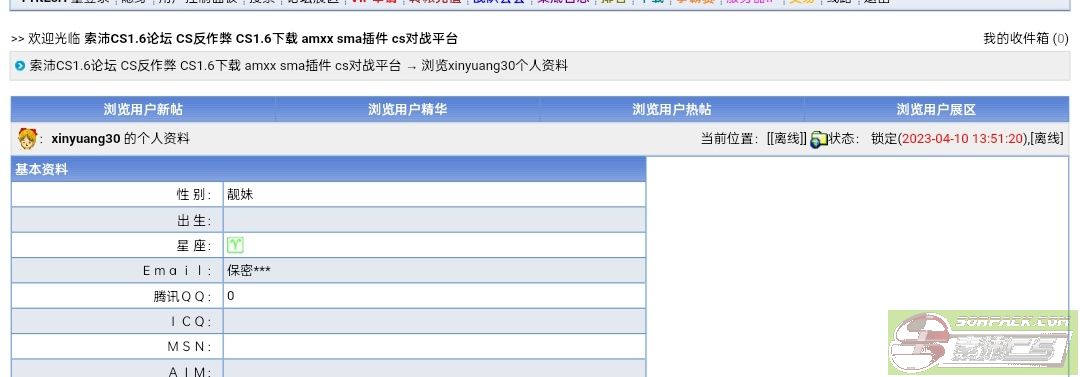Open 我的收件箱 inbox link

pos(1016,39)
